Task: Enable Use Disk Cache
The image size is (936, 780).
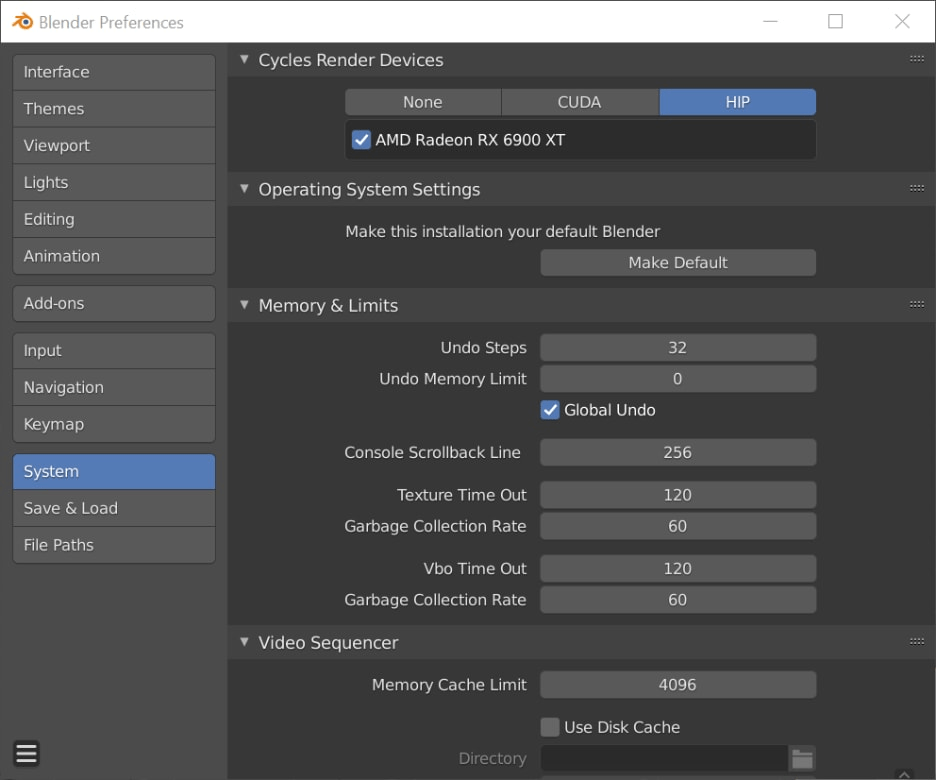Action: point(550,727)
